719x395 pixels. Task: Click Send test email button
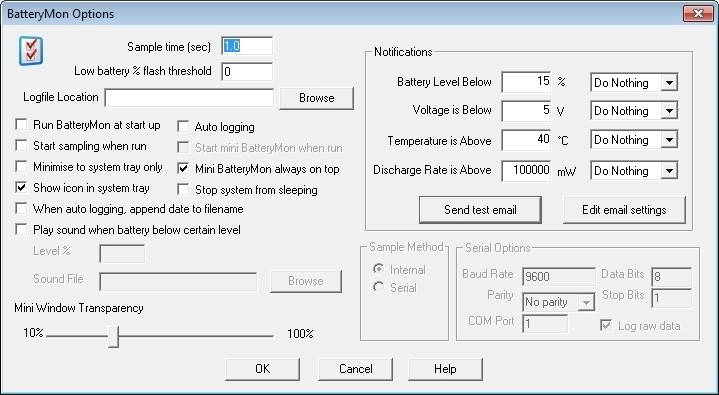click(480, 210)
